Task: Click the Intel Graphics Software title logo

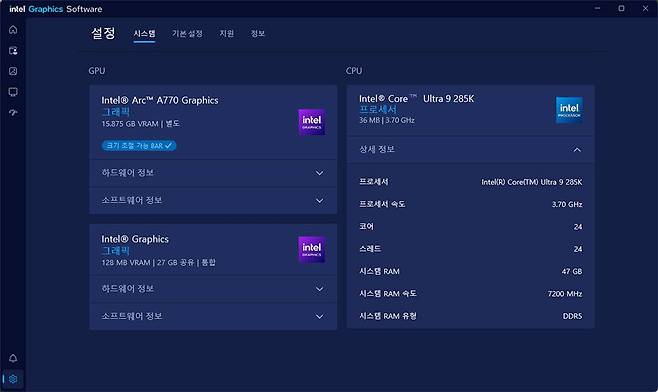Action: click(x=56, y=9)
